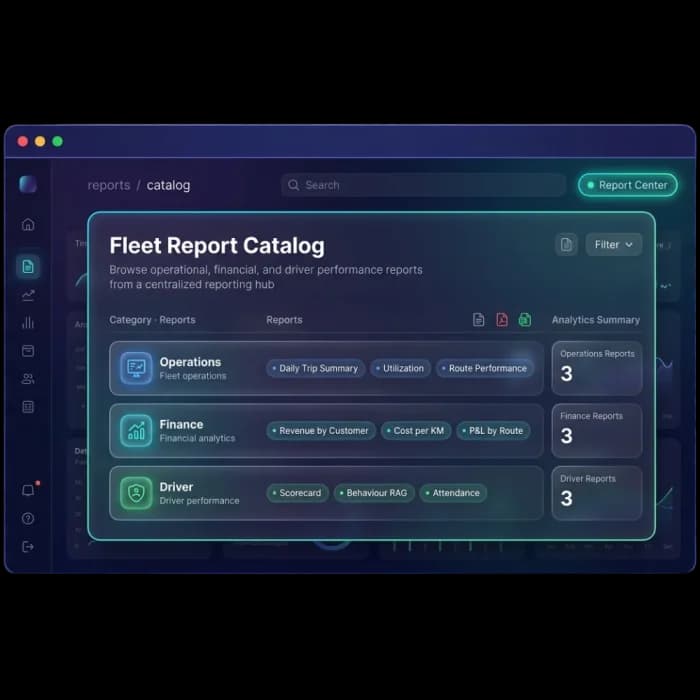Click the Operations category title
This screenshot has width=700, height=700.
coord(190,362)
